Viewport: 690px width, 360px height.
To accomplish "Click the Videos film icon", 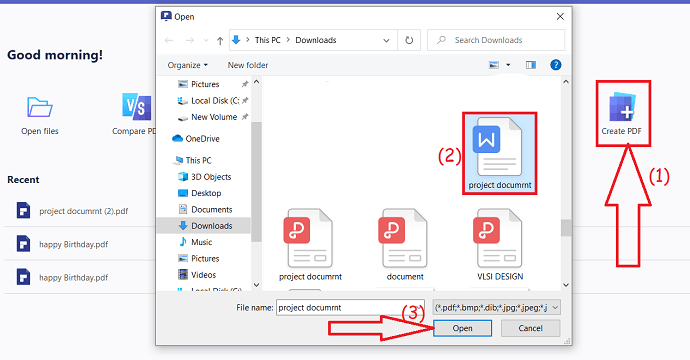I will 183,275.
